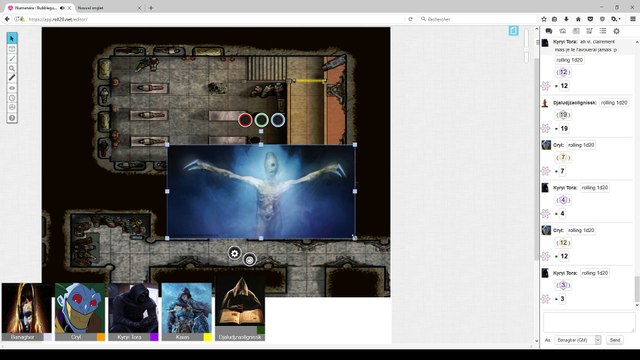This screenshot has width=640, height=360.
Task: Click the page scrollbar down arrow
Action: tap(536, 341)
